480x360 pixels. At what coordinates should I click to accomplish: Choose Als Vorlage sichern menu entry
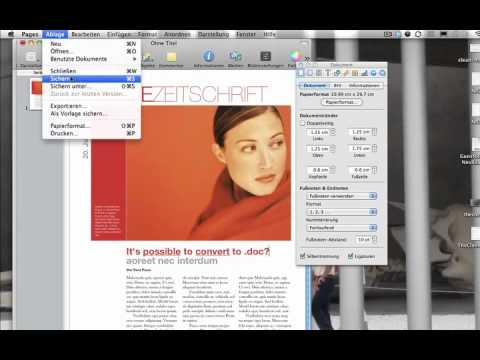(91, 114)
